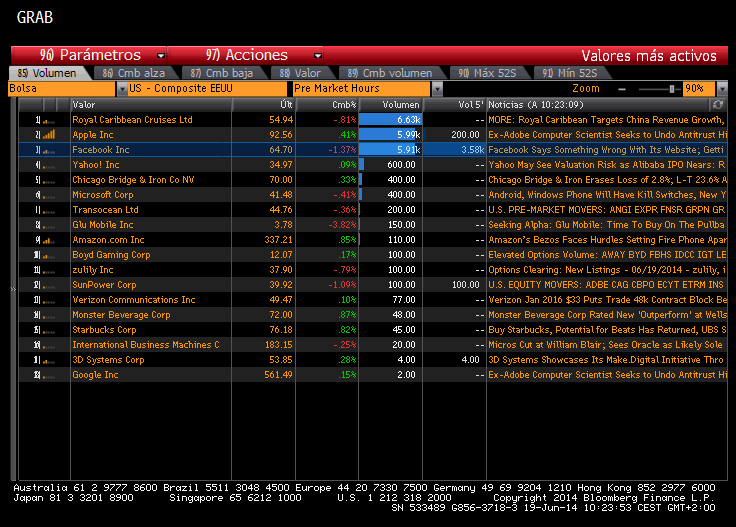Click the signal bars icon beside Royal Caribbean
This screenshot has width=736, height=527.
tap(49, 120)
